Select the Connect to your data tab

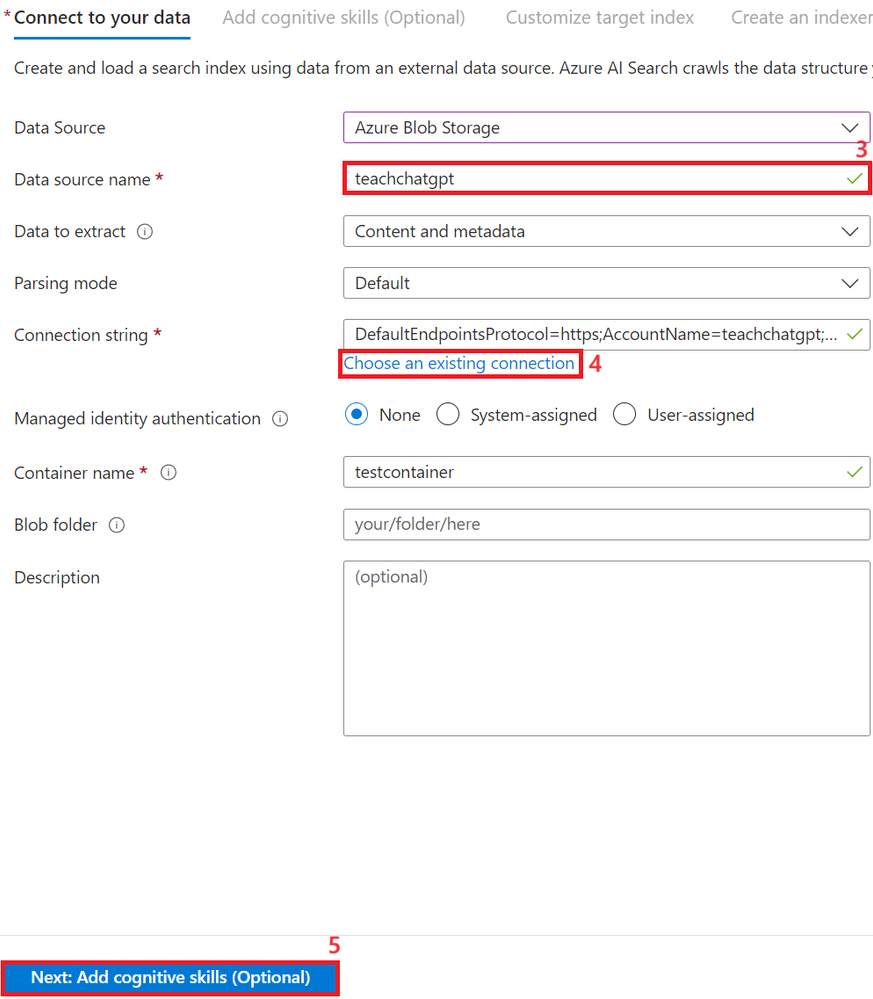click(102, 18)
